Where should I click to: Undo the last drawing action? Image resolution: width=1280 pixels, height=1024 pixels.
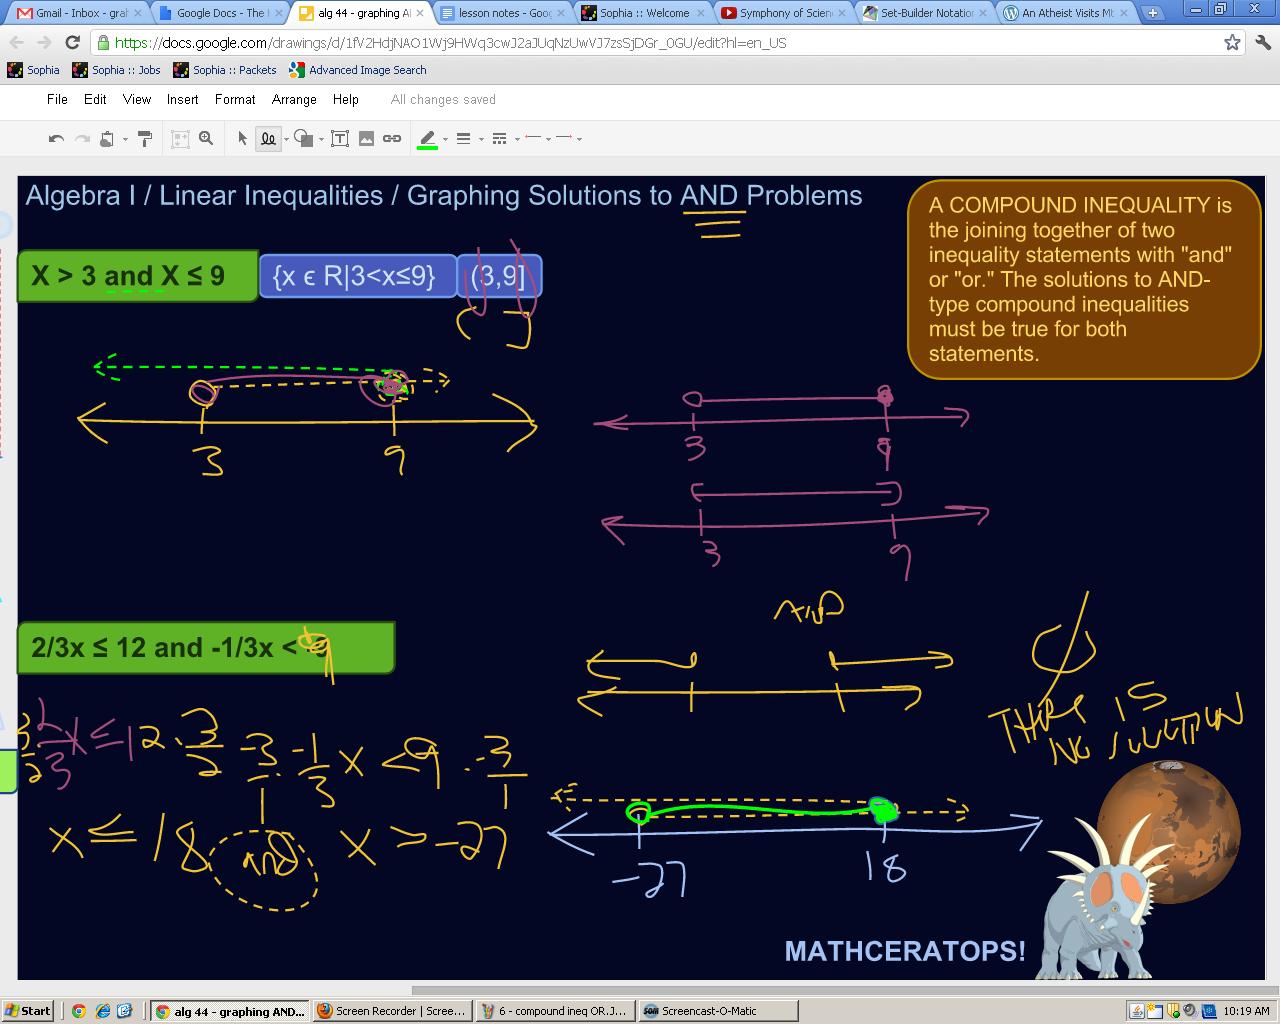click(57, 139)
